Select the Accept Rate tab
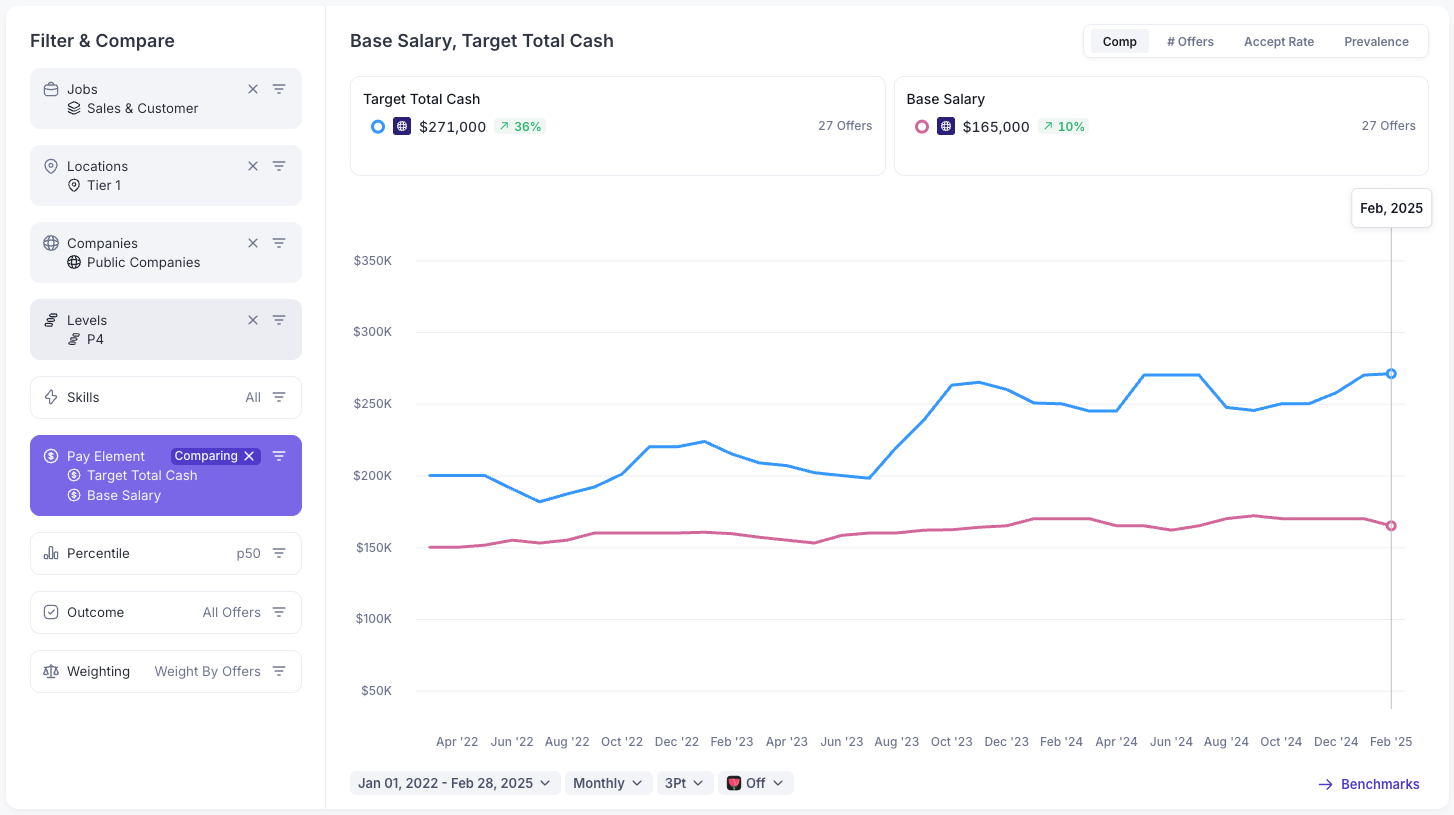Screen dimensions: 1454x815 1279,42
